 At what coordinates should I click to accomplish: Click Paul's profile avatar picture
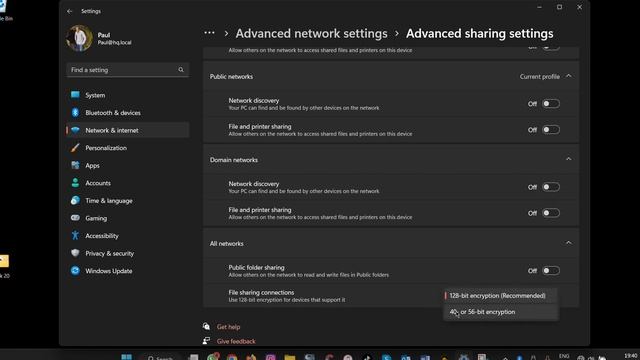pyautogui.click(x=80, y=38)
